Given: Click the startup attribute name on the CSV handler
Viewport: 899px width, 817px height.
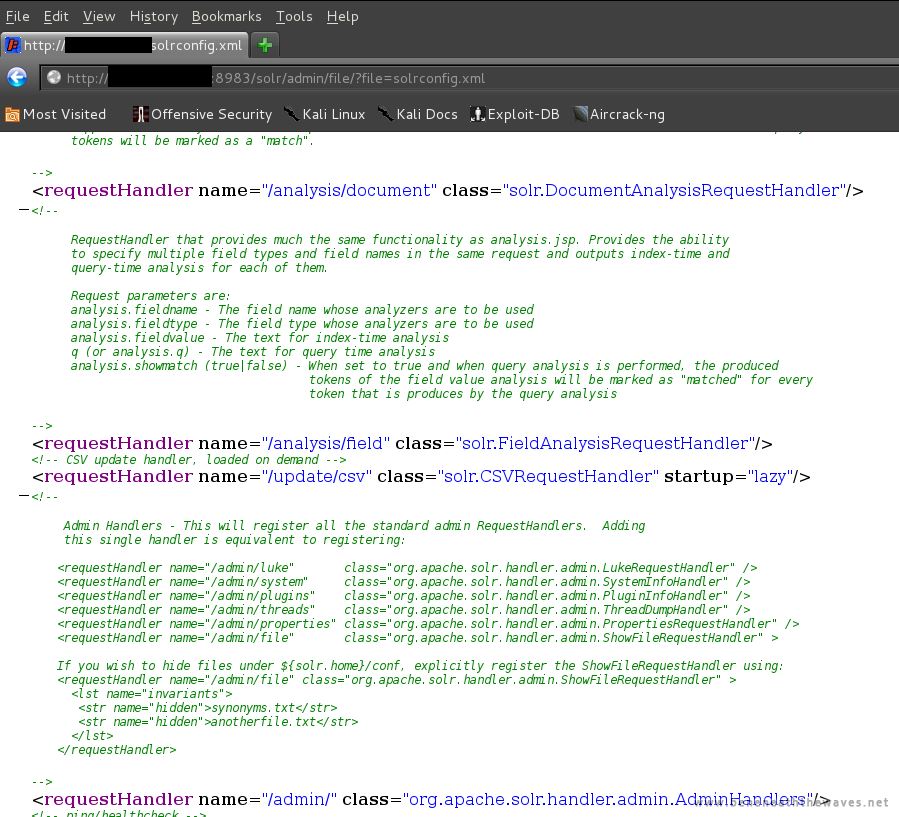Looking at the screenshot, I should [697, 476].
